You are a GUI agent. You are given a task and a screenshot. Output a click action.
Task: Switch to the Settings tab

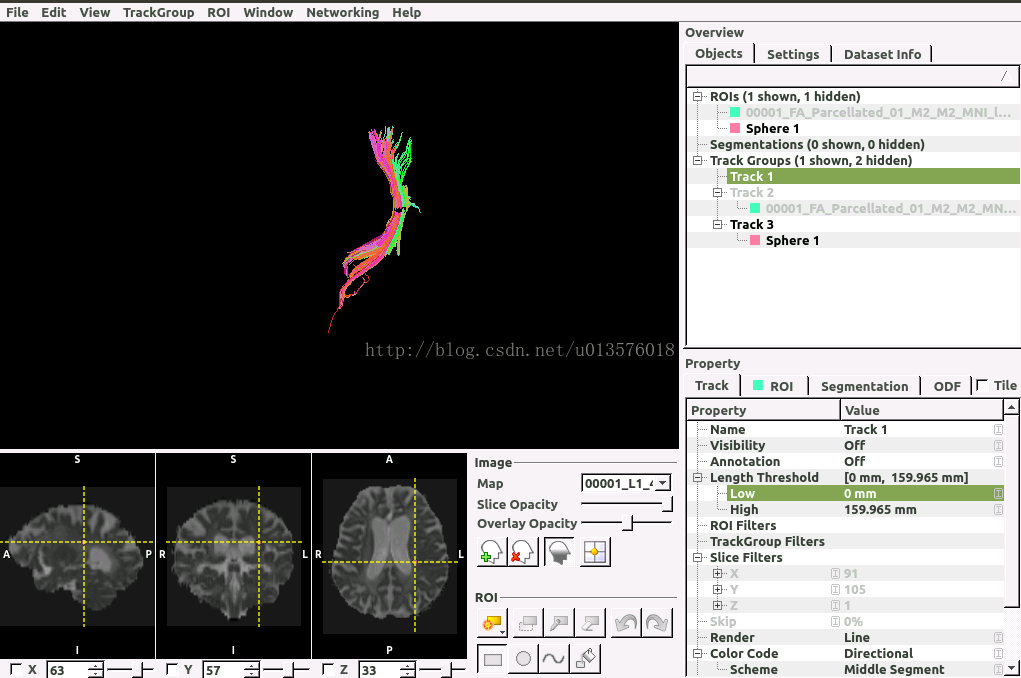tap(792, 54)
